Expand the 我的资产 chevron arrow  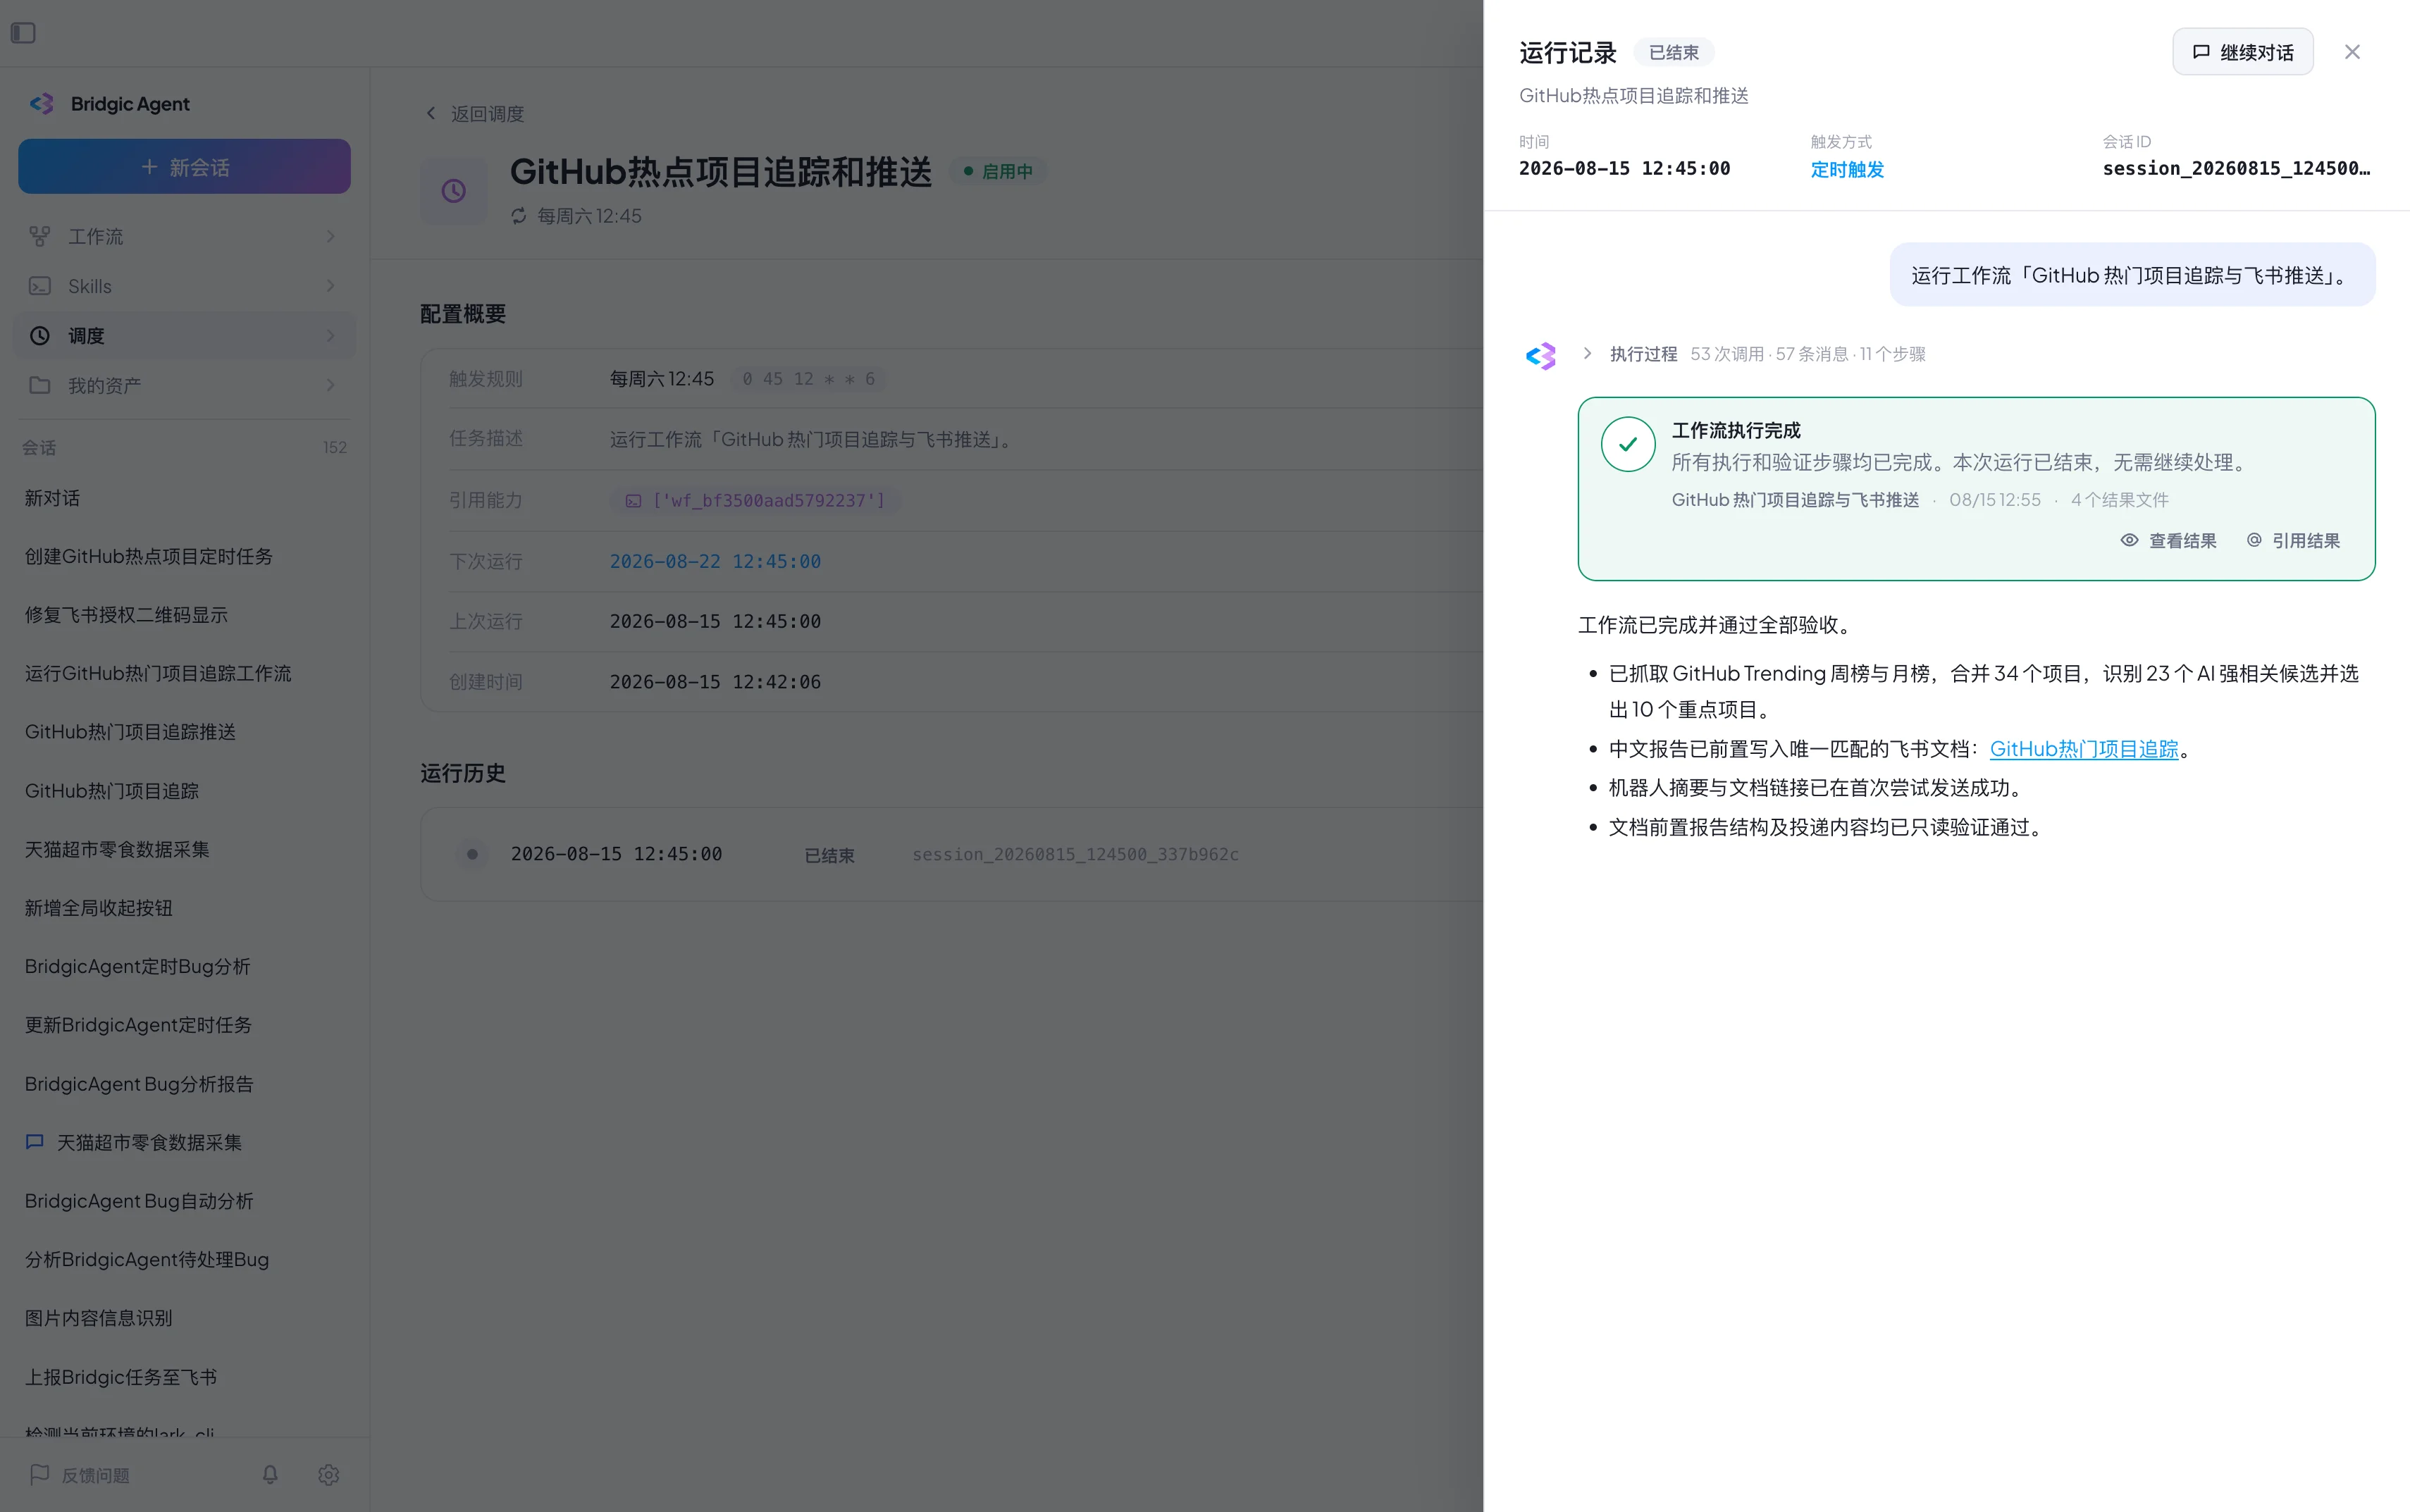[x=330, y=385]
